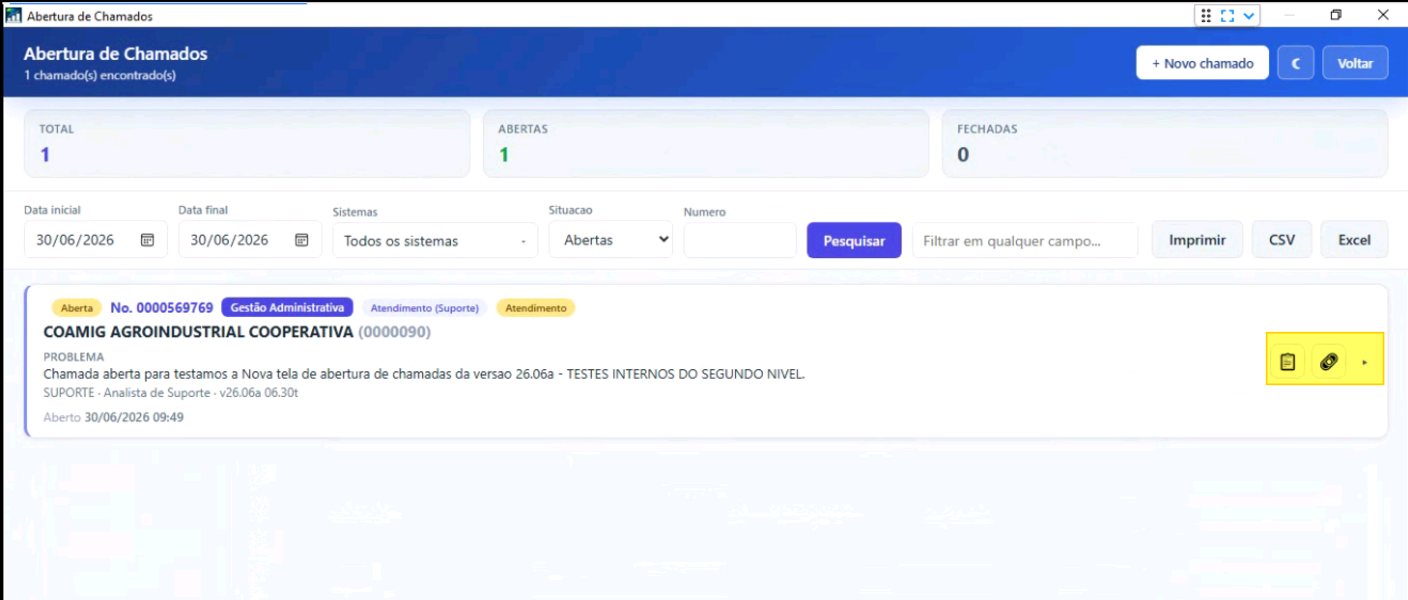This screenshot has width=1408, height=600.
Task: Click the Aberto 30/06/2026 09:49 timestamp
Action: (114, 417)
